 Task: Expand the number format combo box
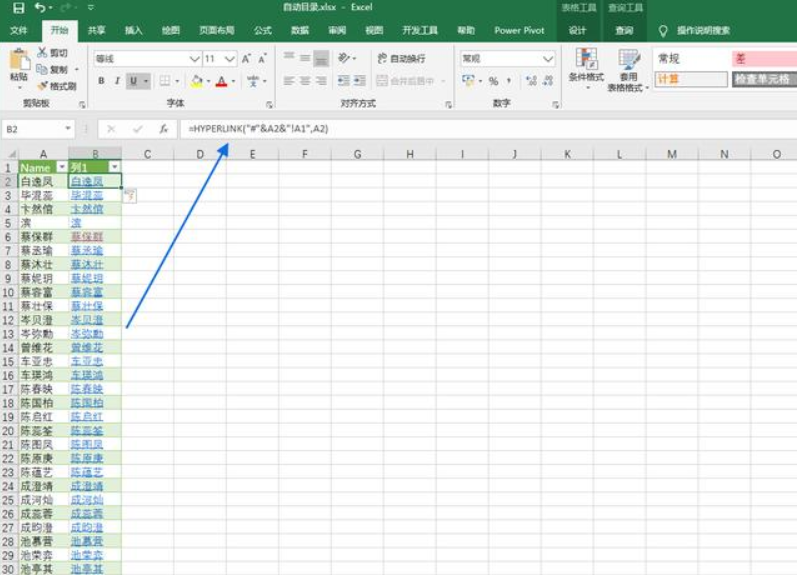547,59
